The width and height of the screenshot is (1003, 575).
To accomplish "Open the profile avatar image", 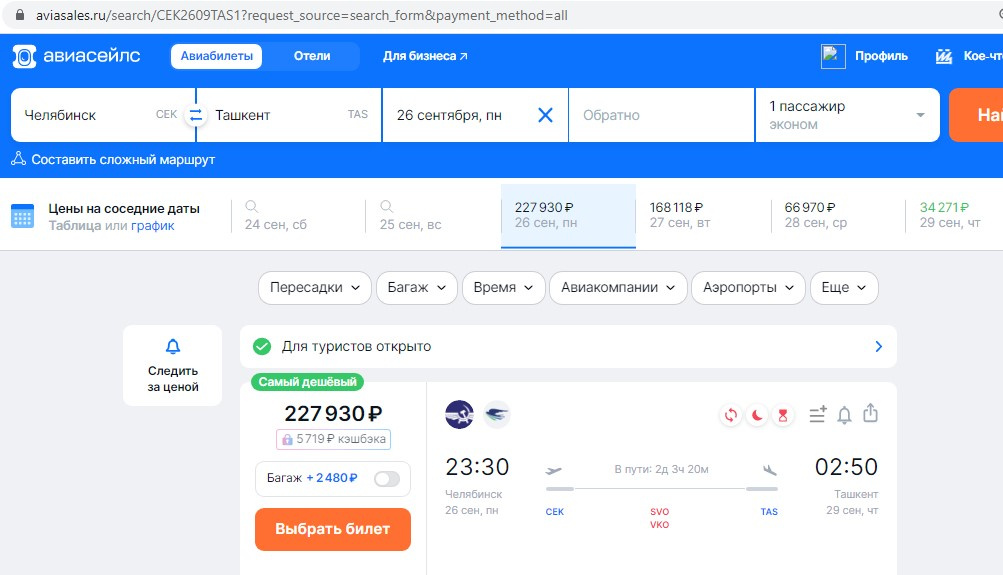I will click(x=833, y=56).
